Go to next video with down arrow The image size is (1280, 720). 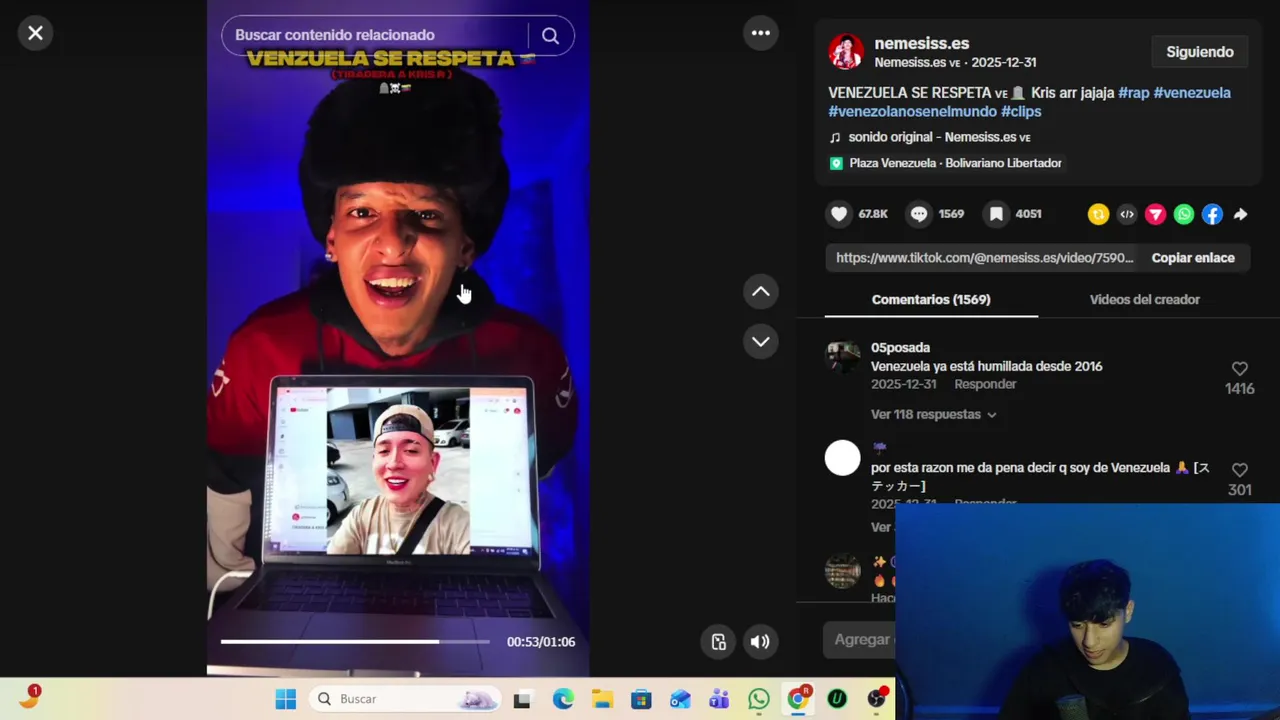761,341
